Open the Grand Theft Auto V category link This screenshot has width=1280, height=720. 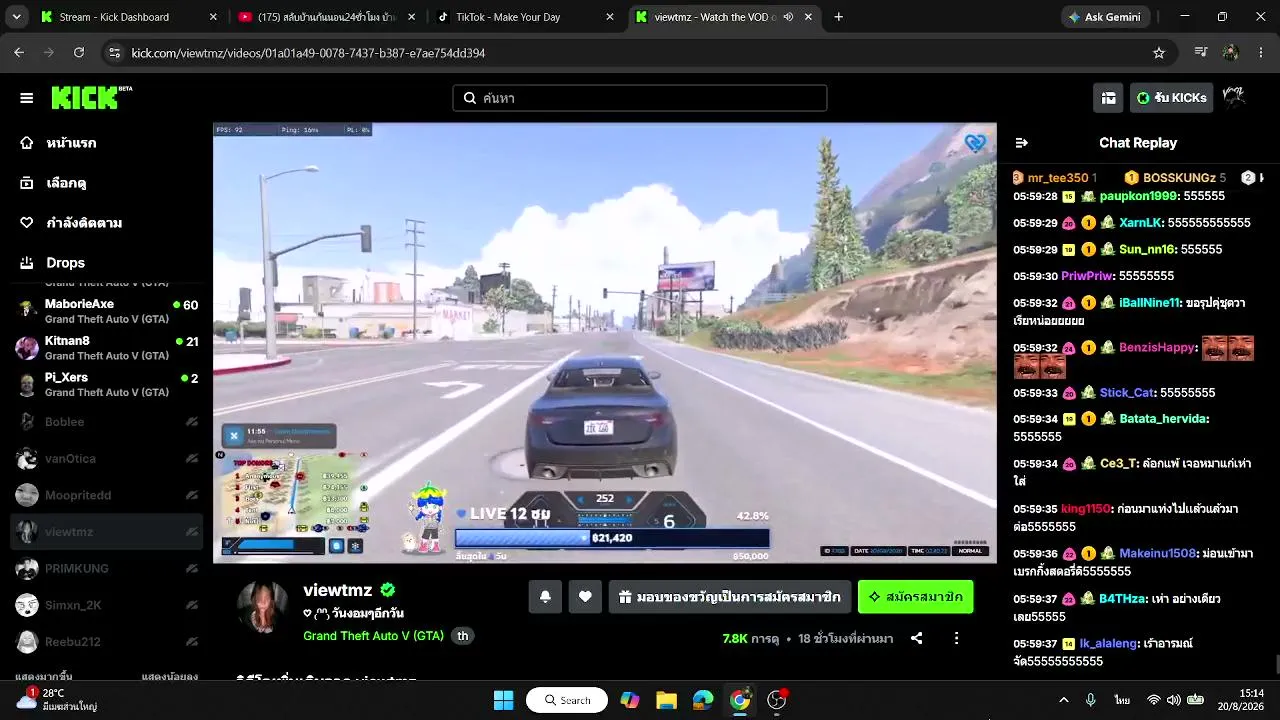(373, 636)
